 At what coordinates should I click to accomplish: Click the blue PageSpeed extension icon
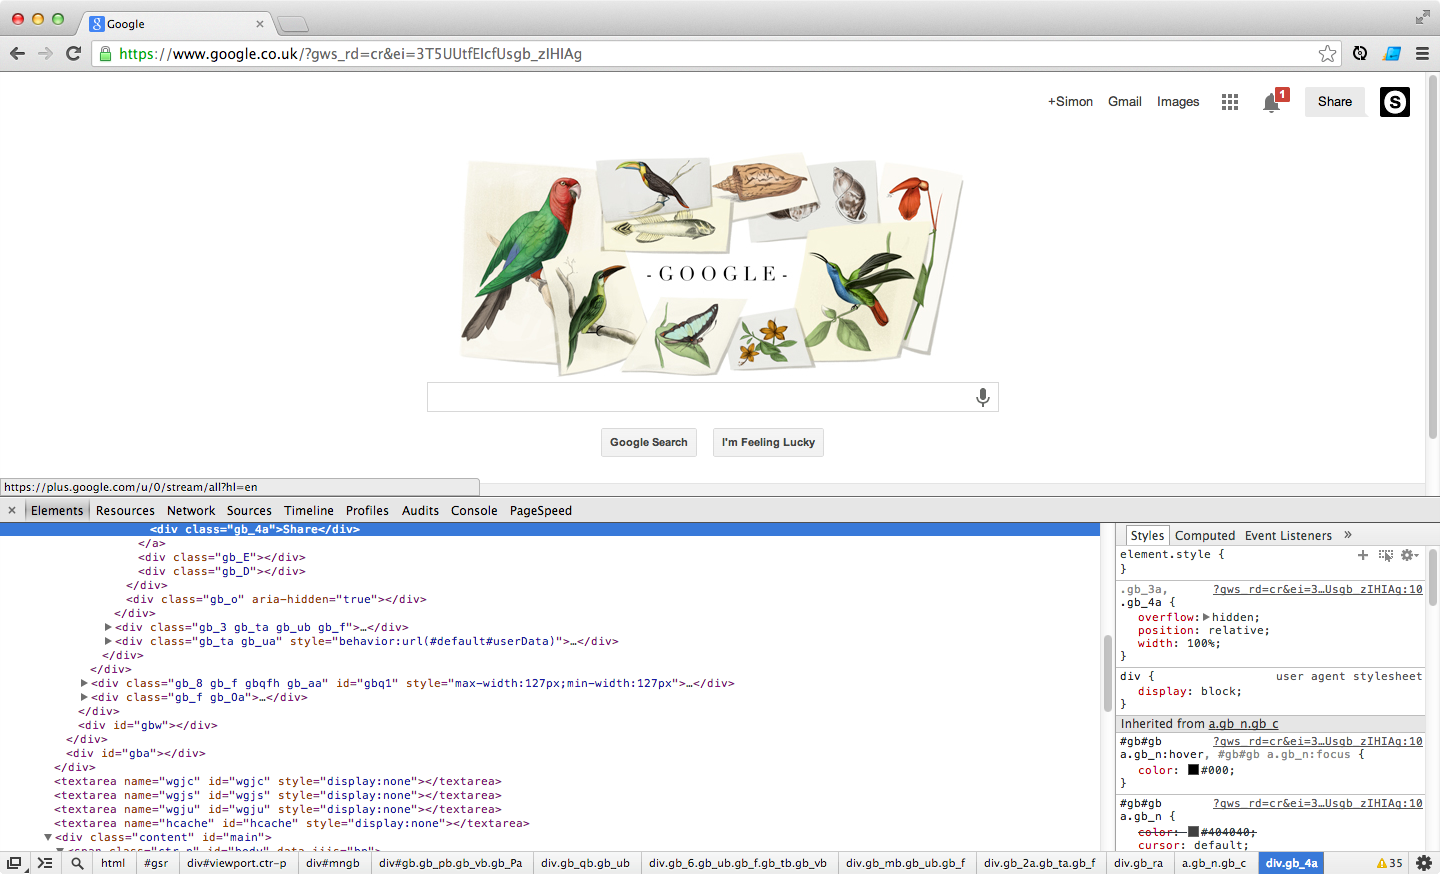coord(1392,53)
